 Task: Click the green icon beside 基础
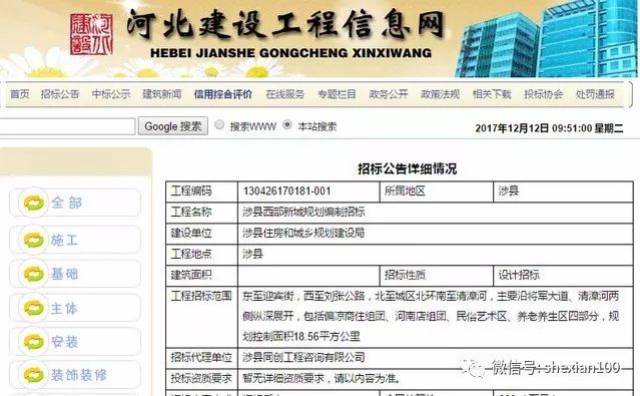click(33, 274)
